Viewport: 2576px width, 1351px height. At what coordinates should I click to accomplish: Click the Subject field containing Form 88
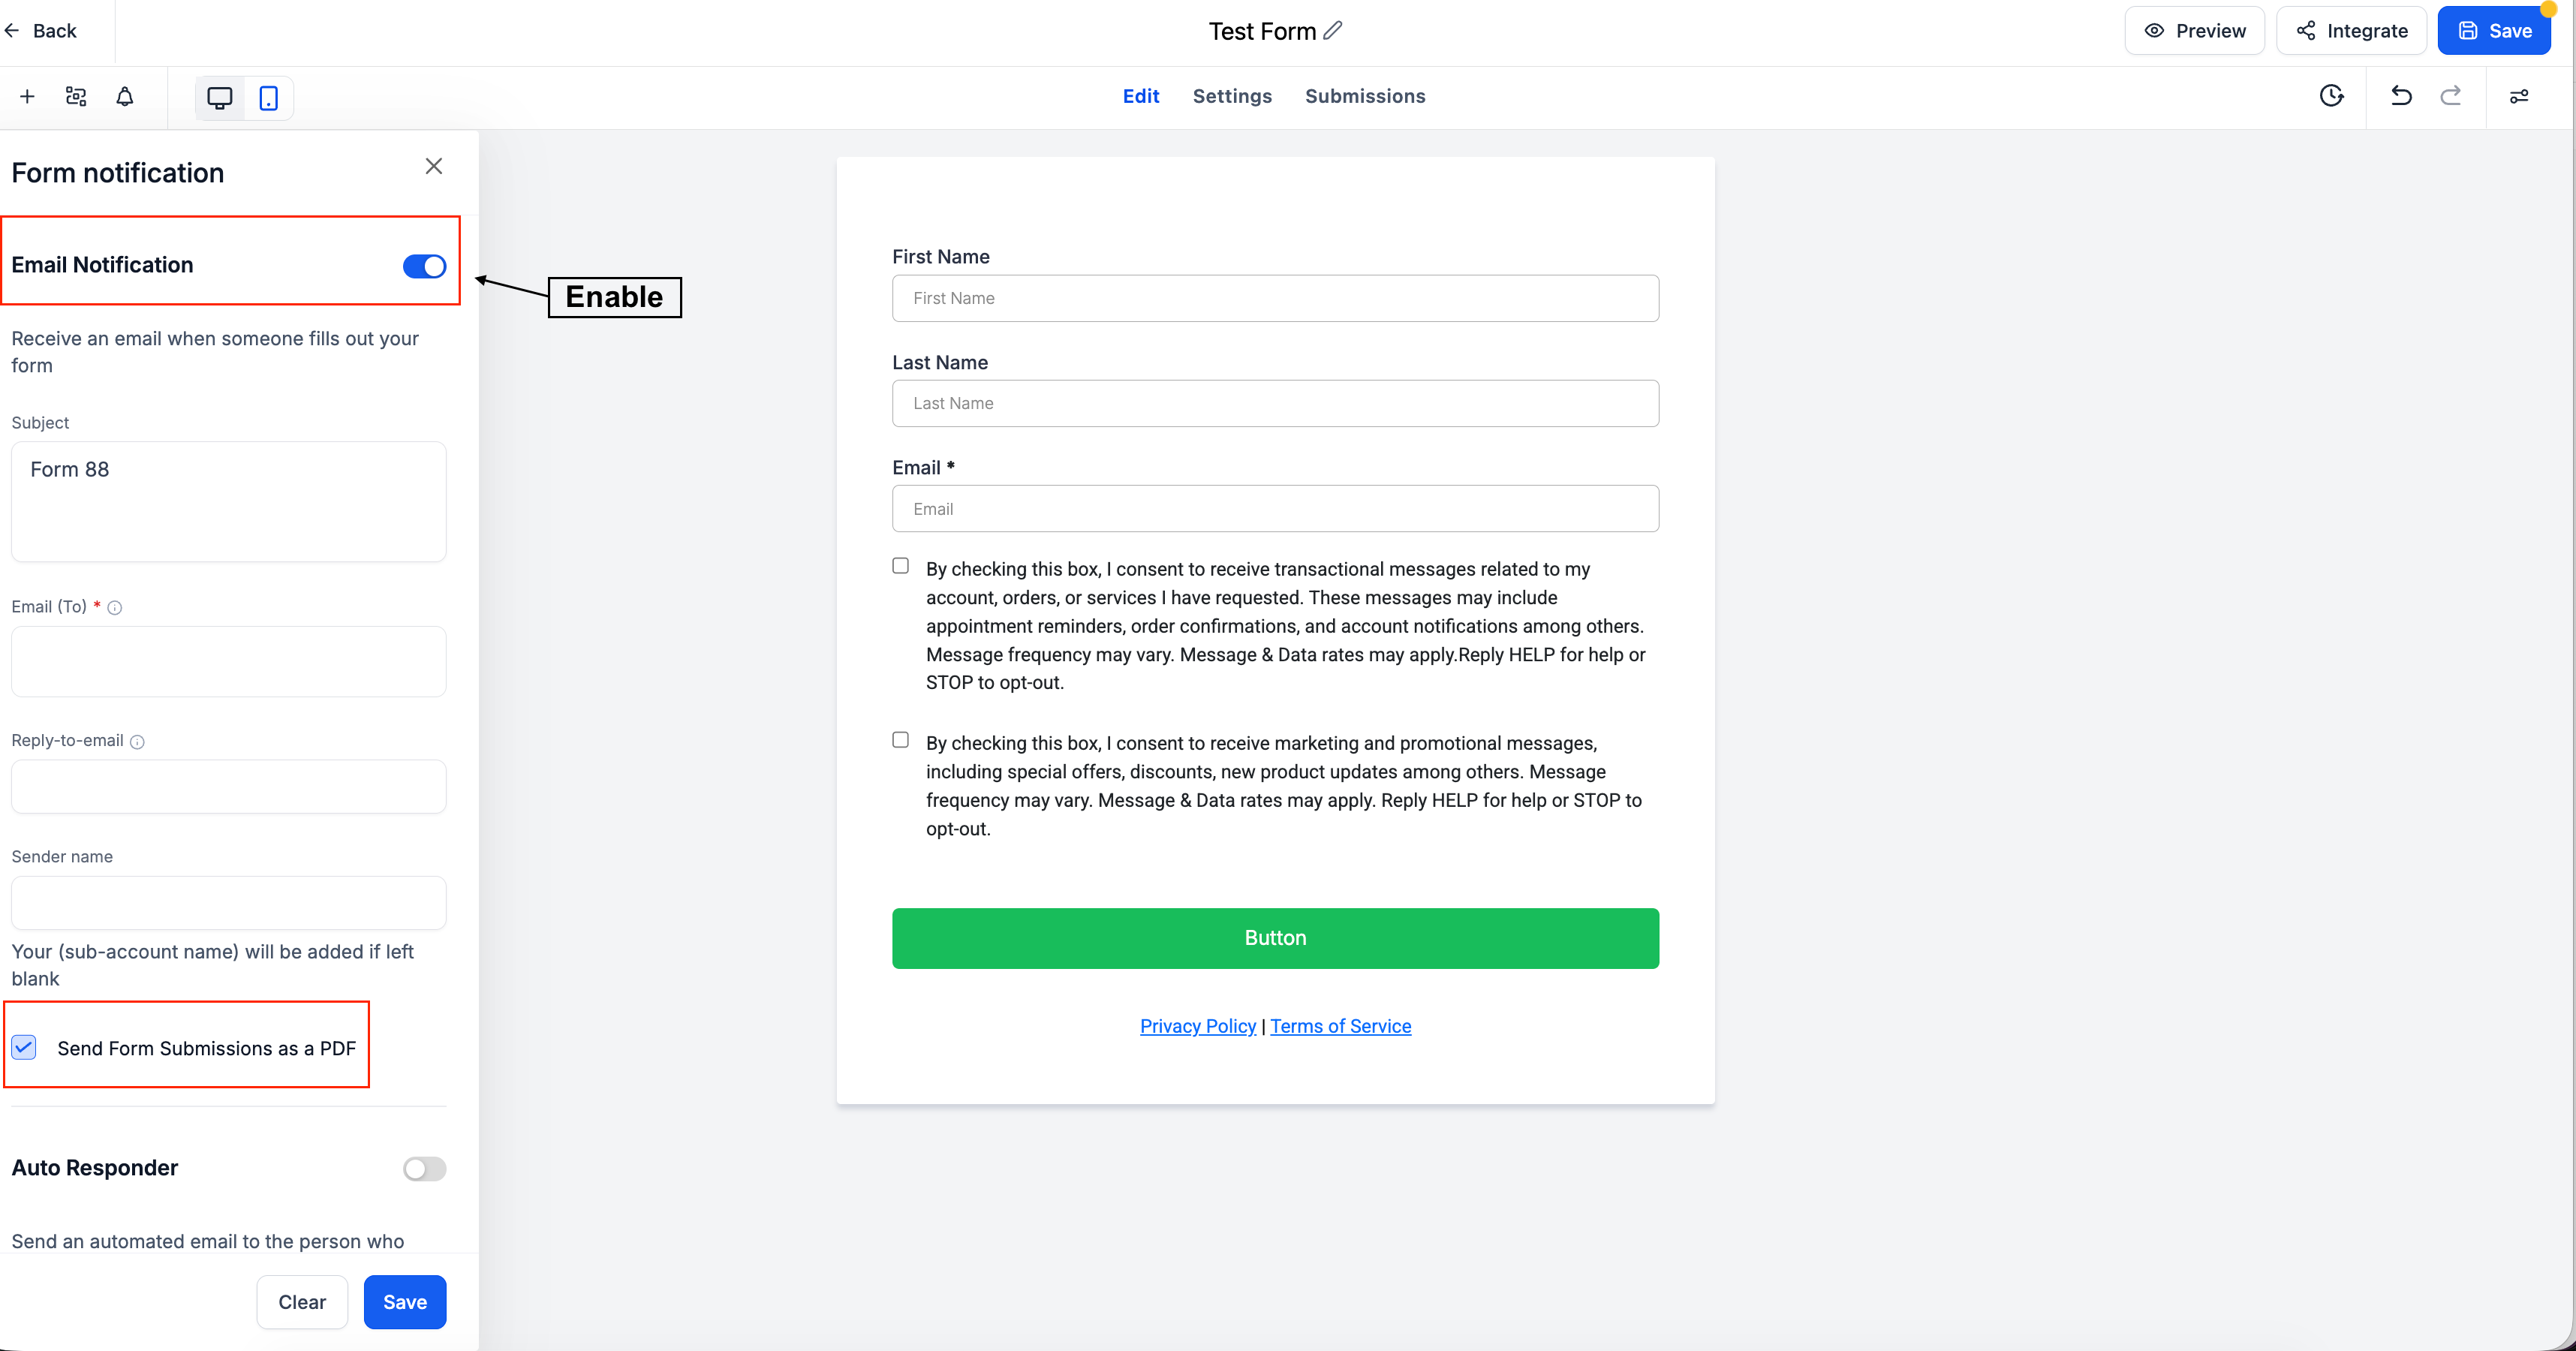click(x=228, y=500)
